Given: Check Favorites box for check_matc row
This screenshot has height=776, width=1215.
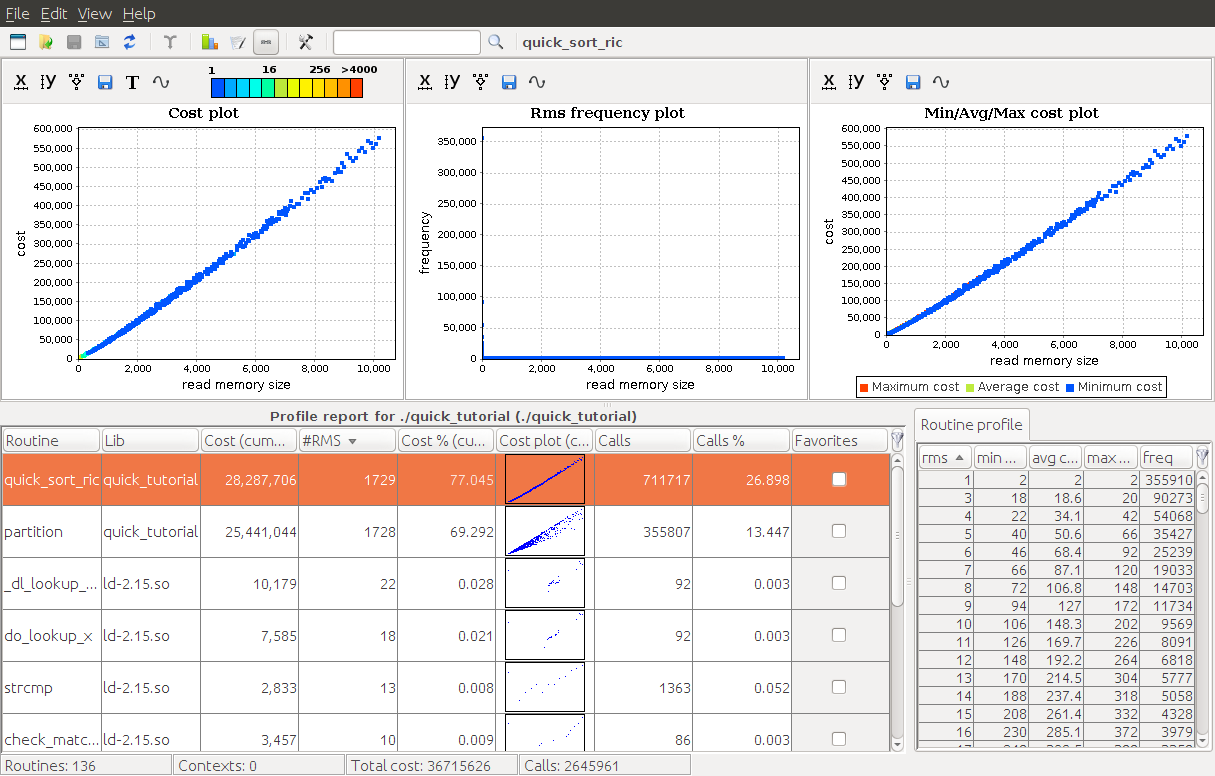Looking at the screenshot, I should point(839,739).
